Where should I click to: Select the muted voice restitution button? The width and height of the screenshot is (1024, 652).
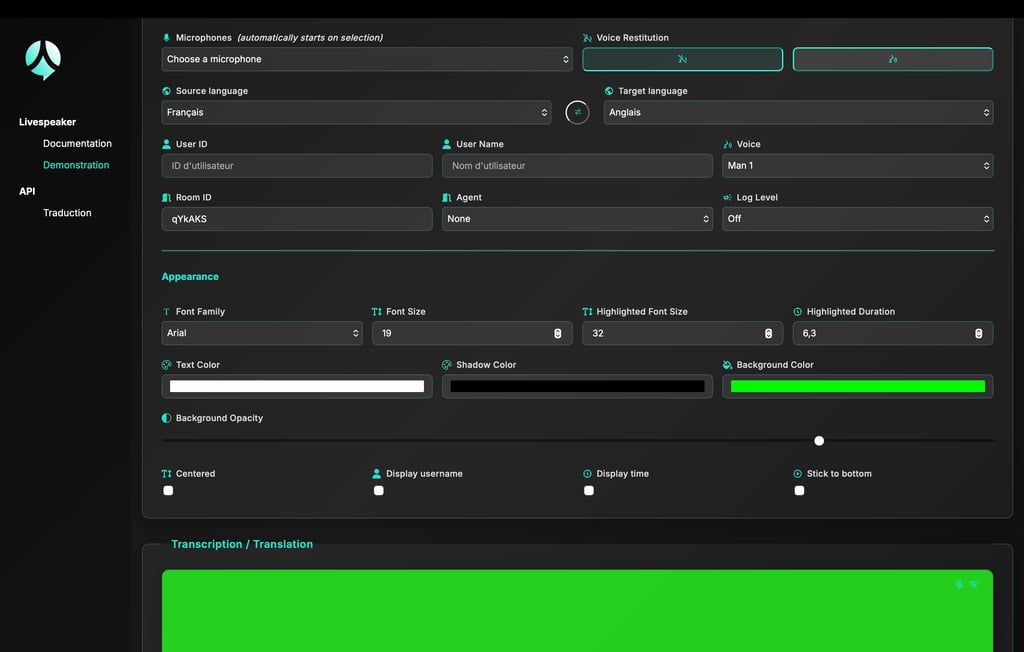click(x=682, y=59)
